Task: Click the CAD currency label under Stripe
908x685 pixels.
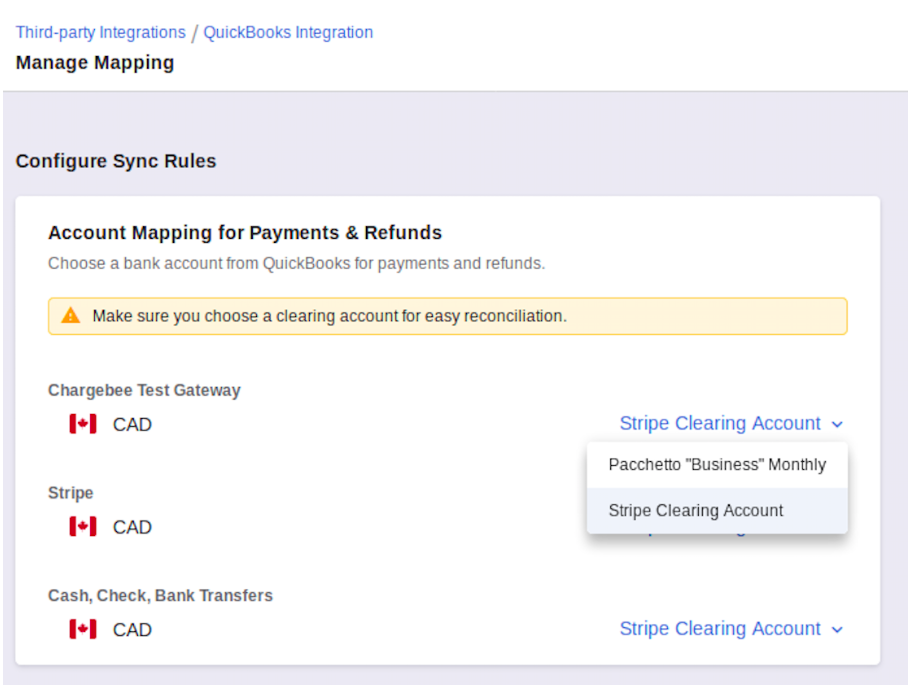Action: click(132, 527)
